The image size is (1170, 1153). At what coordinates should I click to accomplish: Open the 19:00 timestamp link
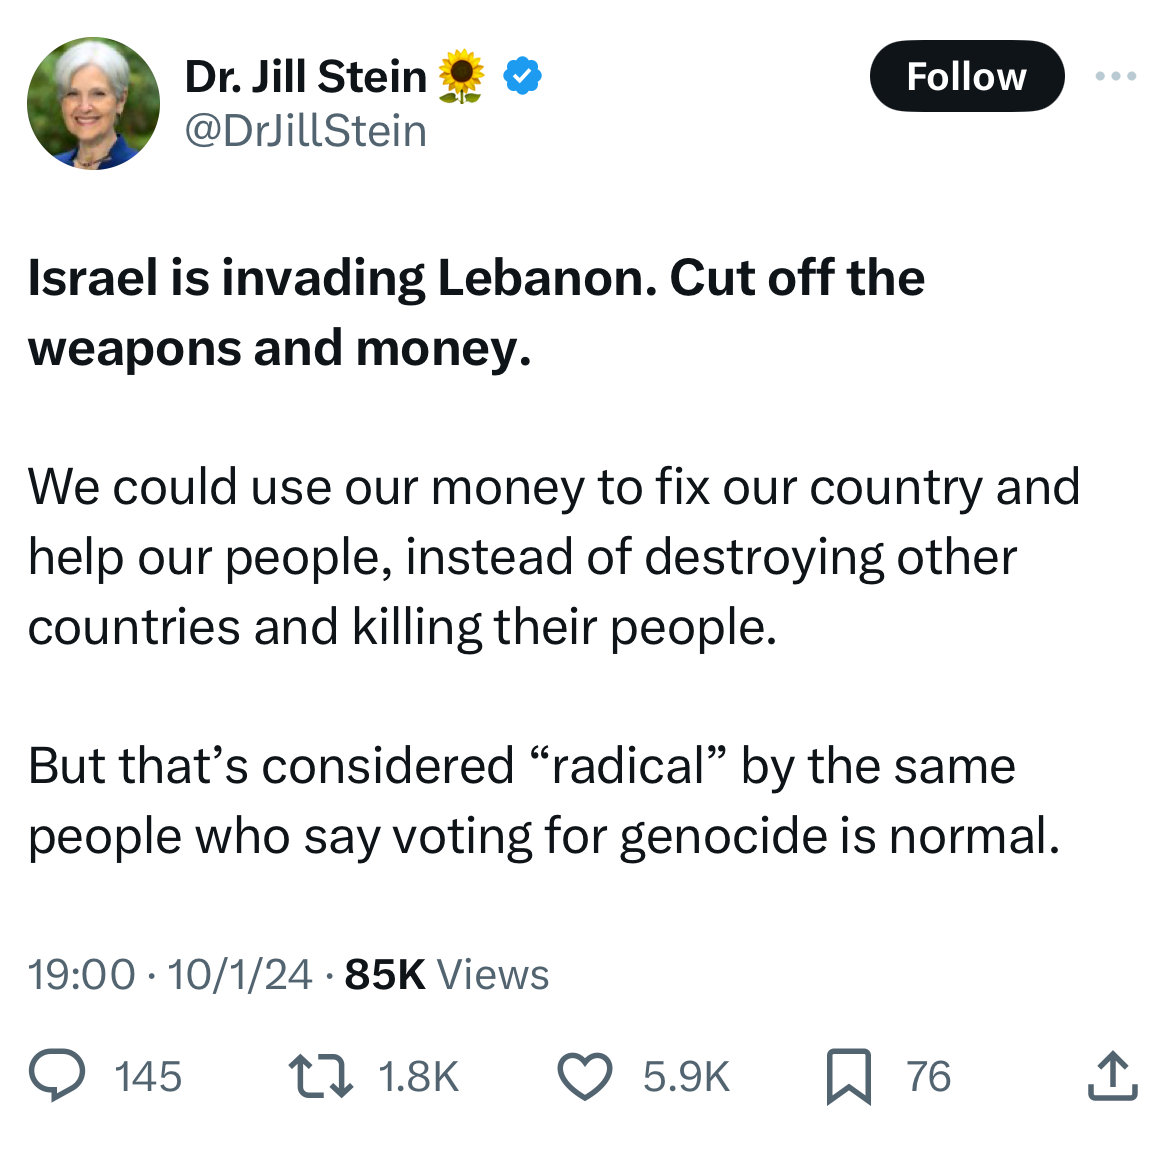[x=81, y=975]
